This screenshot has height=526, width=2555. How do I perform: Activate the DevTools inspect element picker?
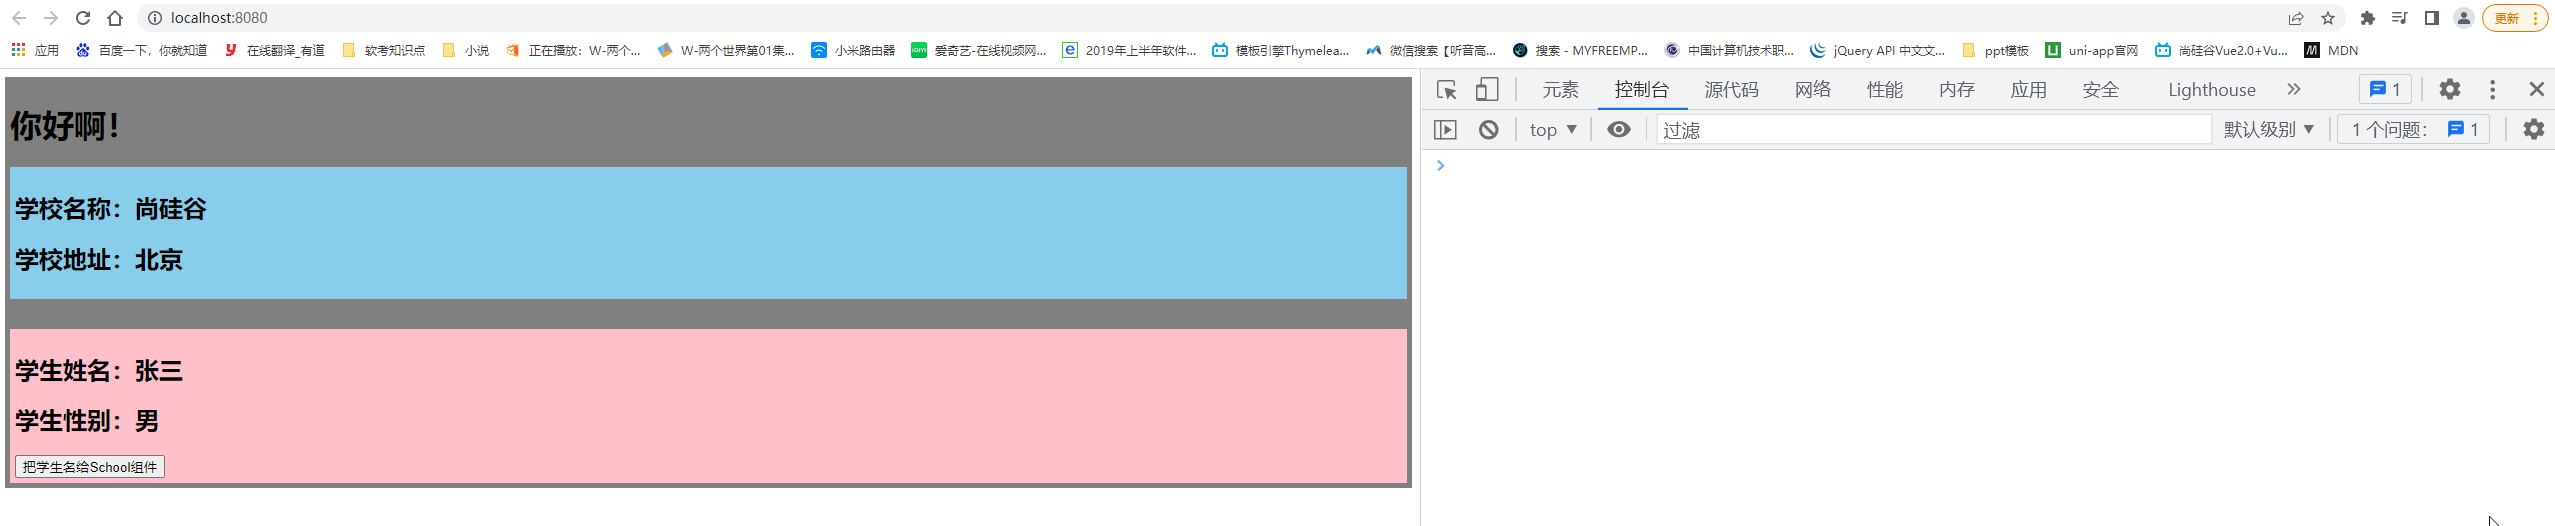(1447, 90)
